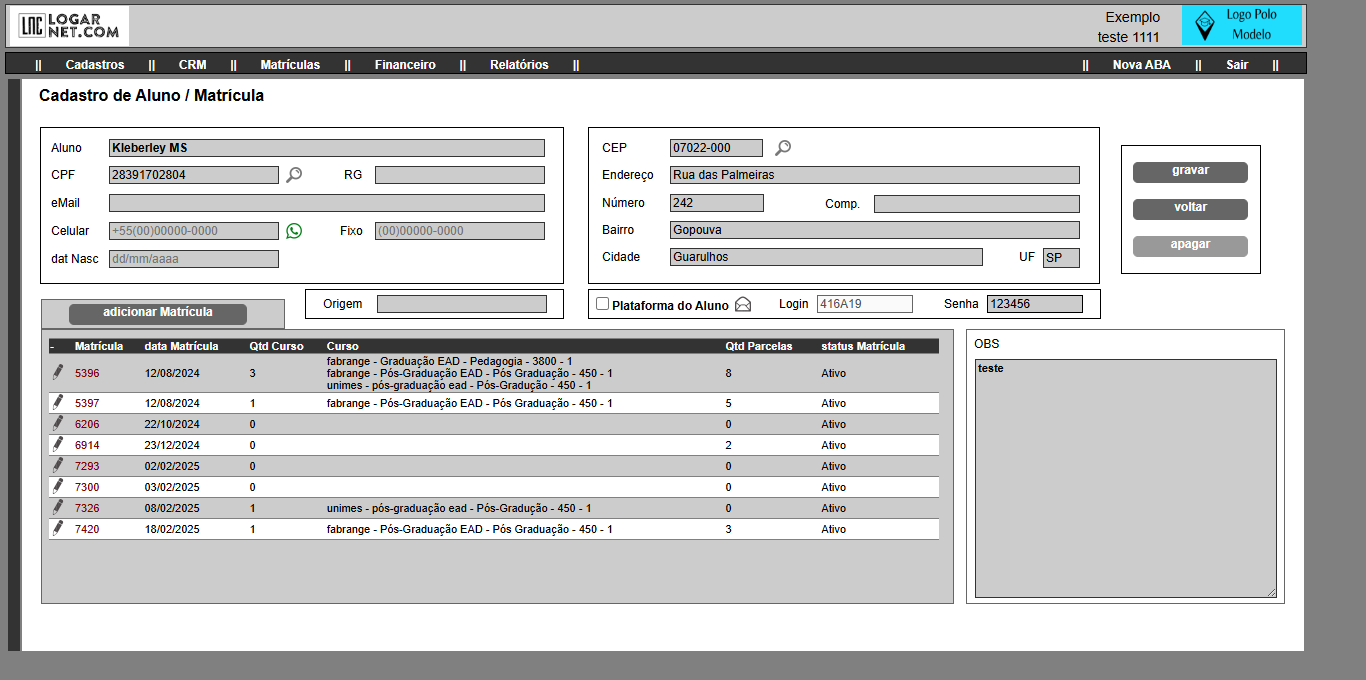This screenshot has width=1366, height=680.
Task: Focus the Bairro field
Action: point(875,230)
